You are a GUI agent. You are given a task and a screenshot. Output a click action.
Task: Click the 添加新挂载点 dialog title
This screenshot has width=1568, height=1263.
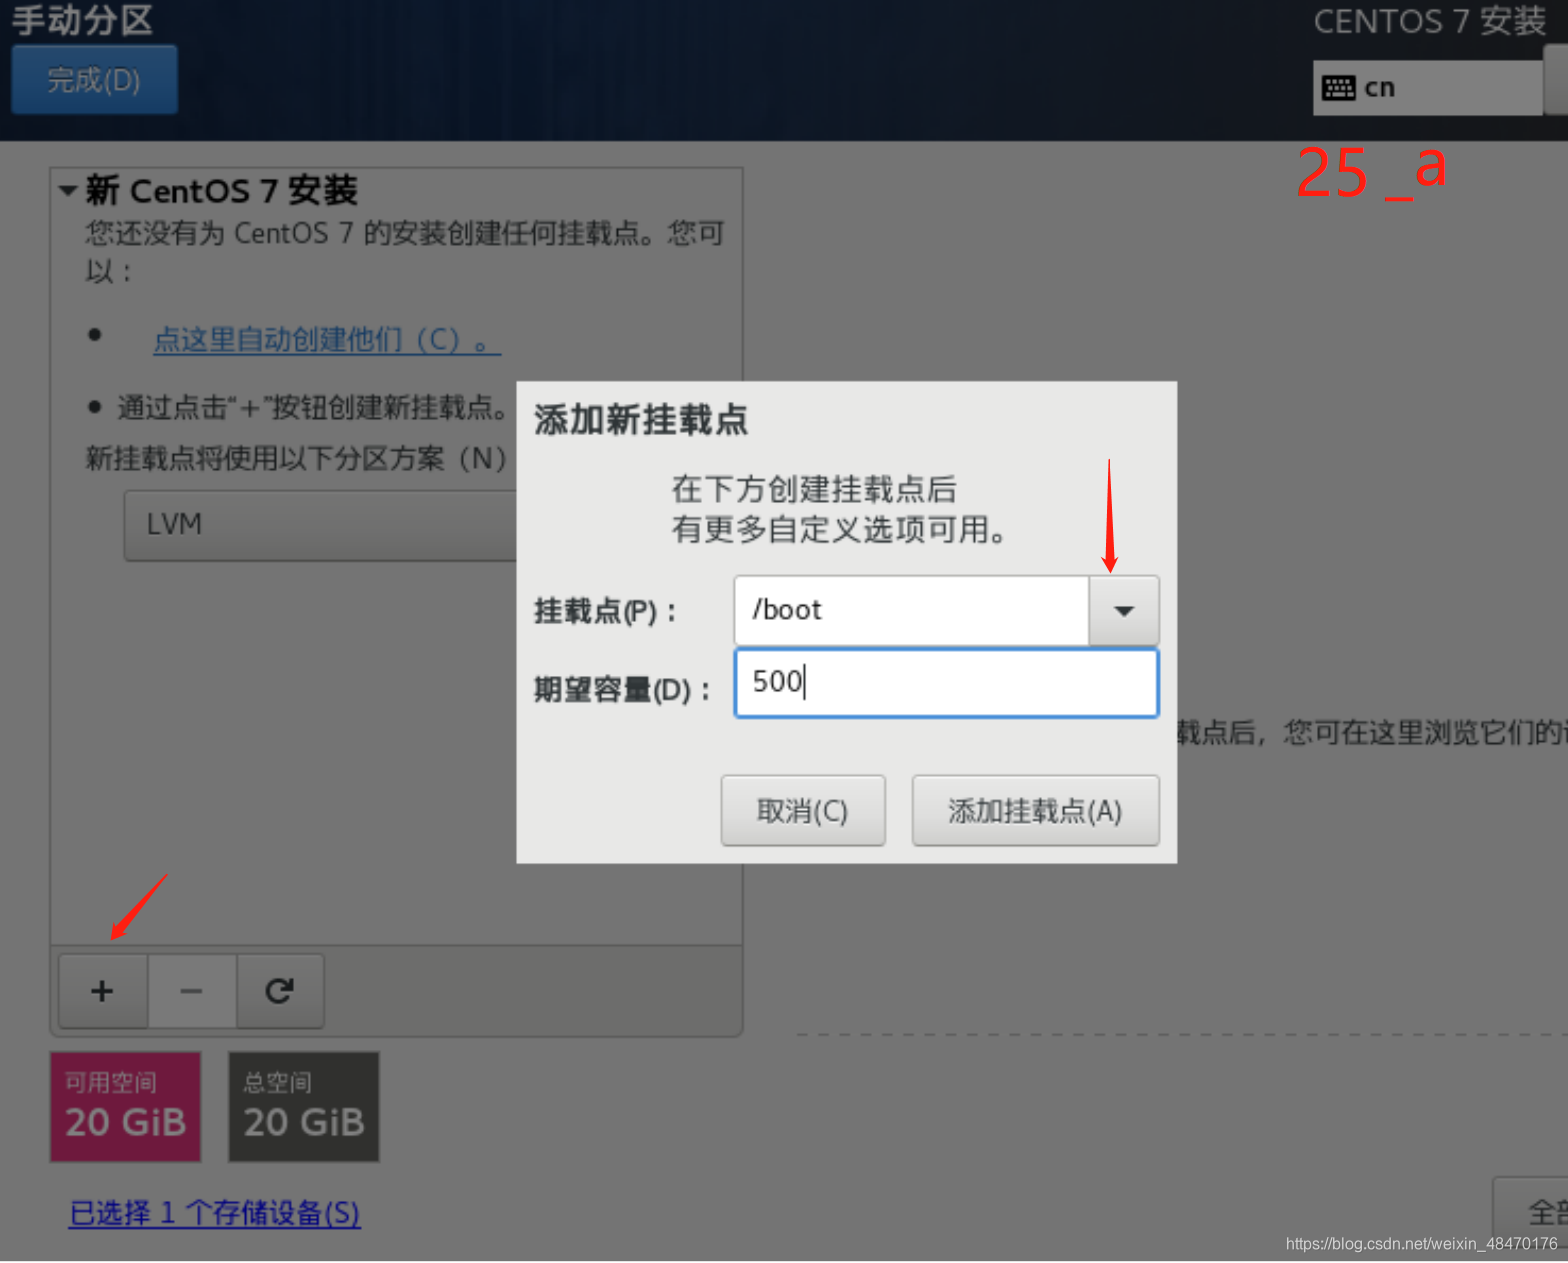pyautogui.click(x=640, y=420)
